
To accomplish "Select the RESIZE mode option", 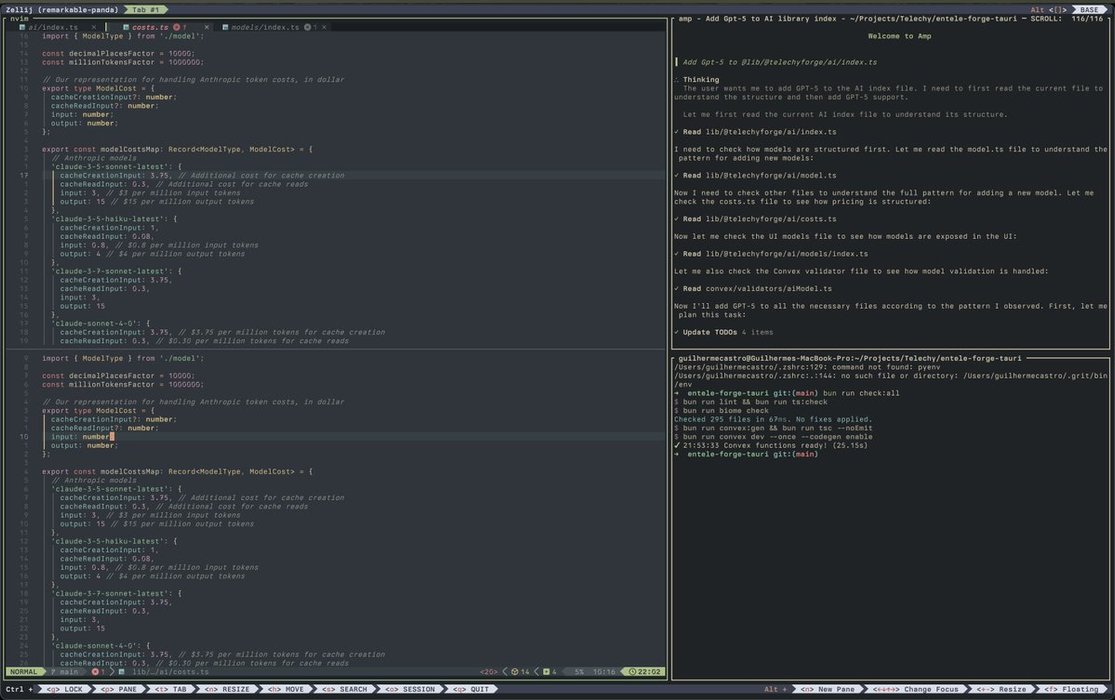I will point(227,689).
